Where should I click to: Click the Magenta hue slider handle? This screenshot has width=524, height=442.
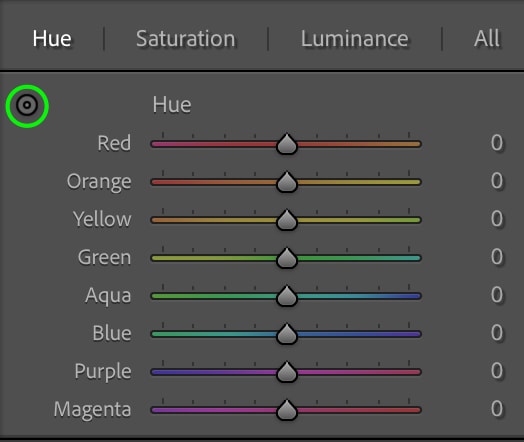coord(287,410)
